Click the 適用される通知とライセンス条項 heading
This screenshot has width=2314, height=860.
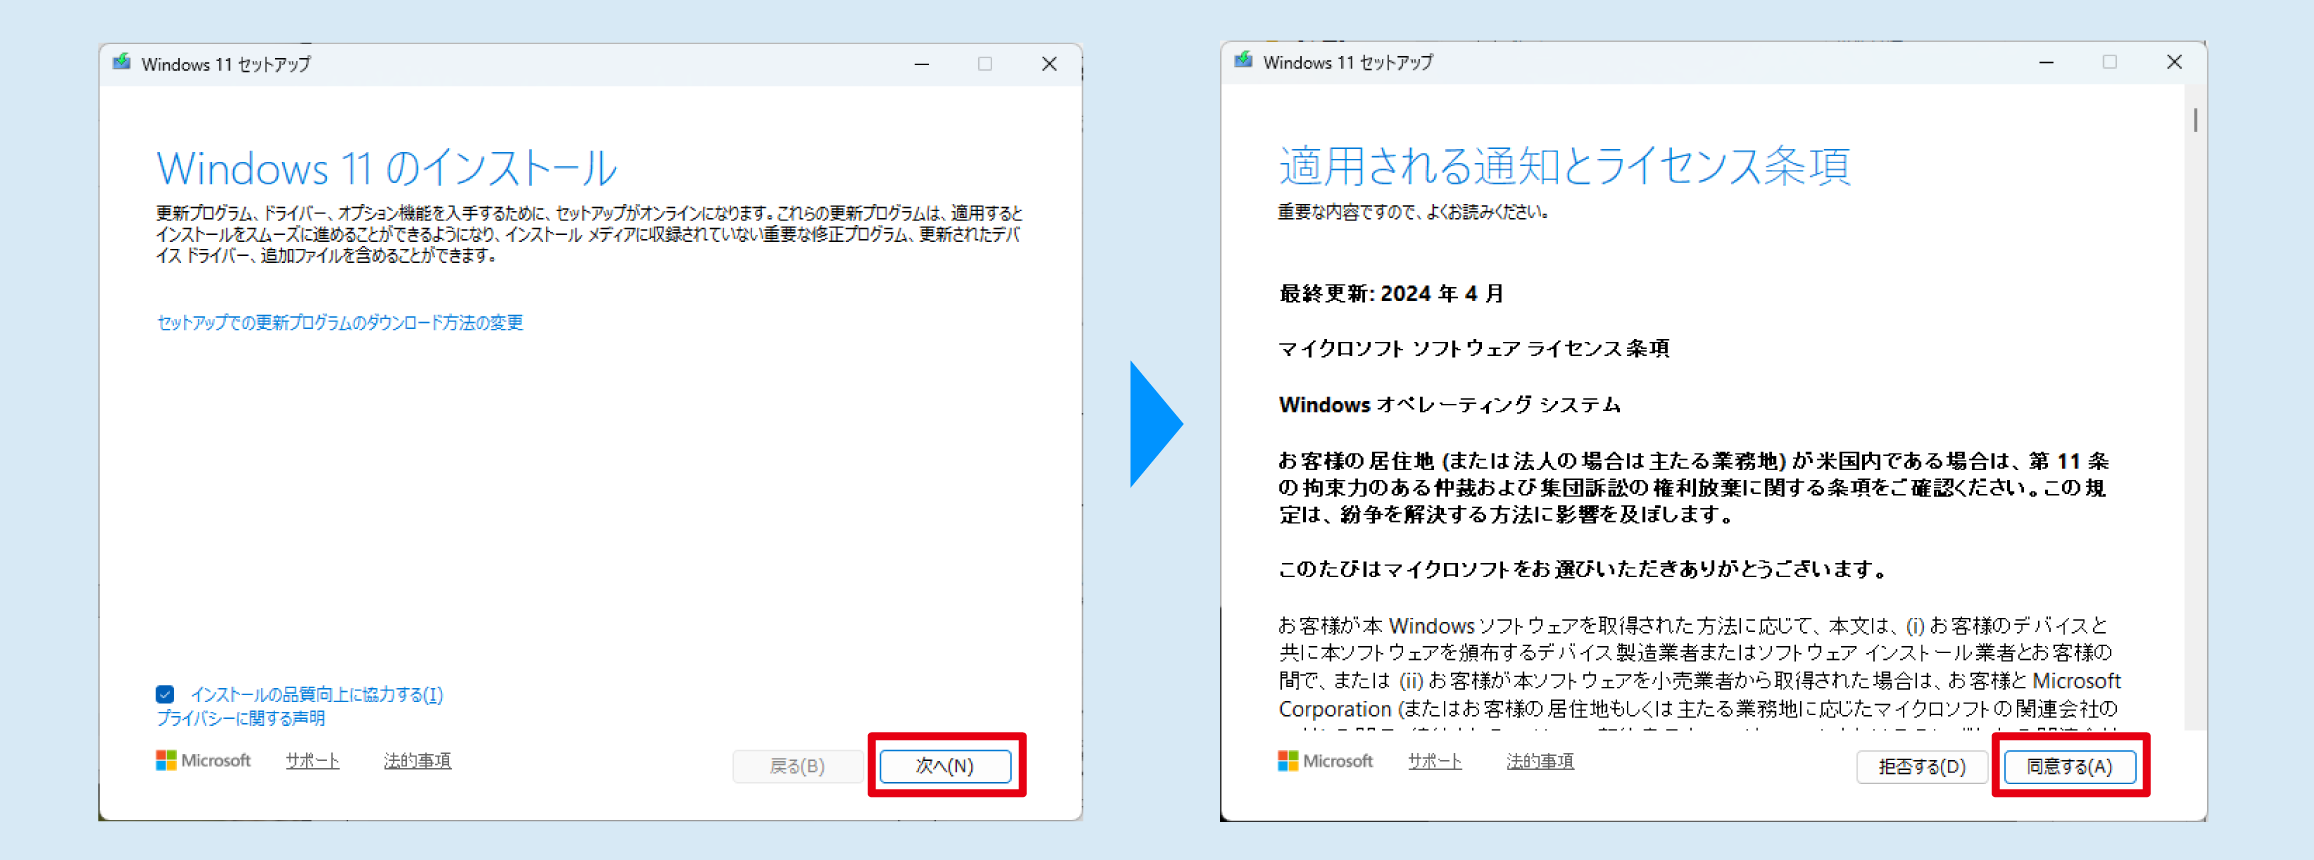(x=1564, y=165)
